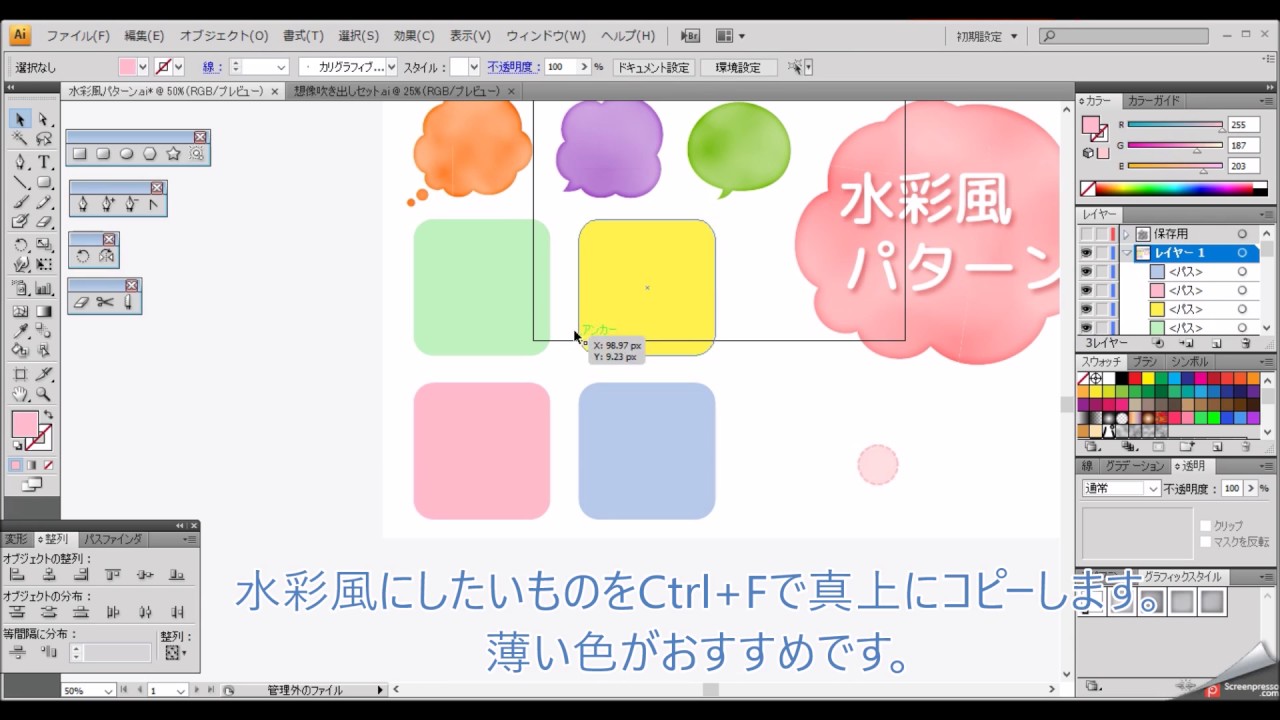
Task: Select the Pen tool in main toolbox
Action: [x=20, y=161]
